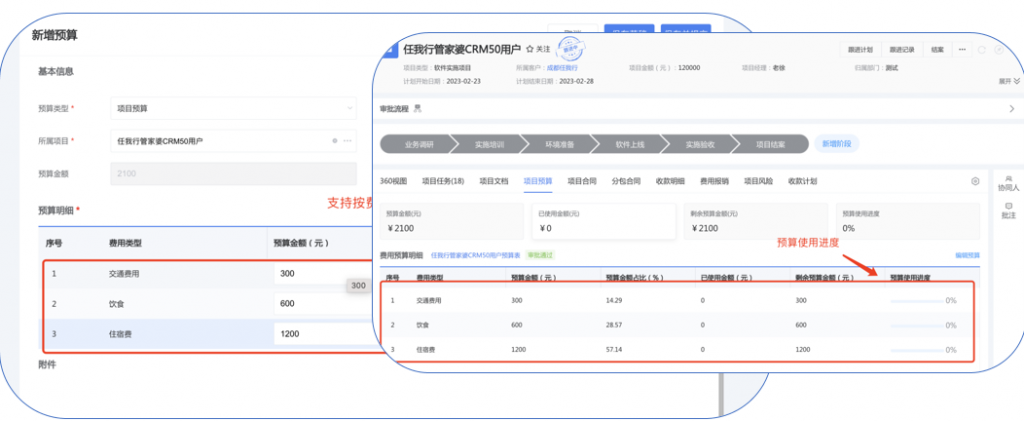Click the blue project icon beside the title
This screenshot has height=421, width=1024.
tap(390, 49)
